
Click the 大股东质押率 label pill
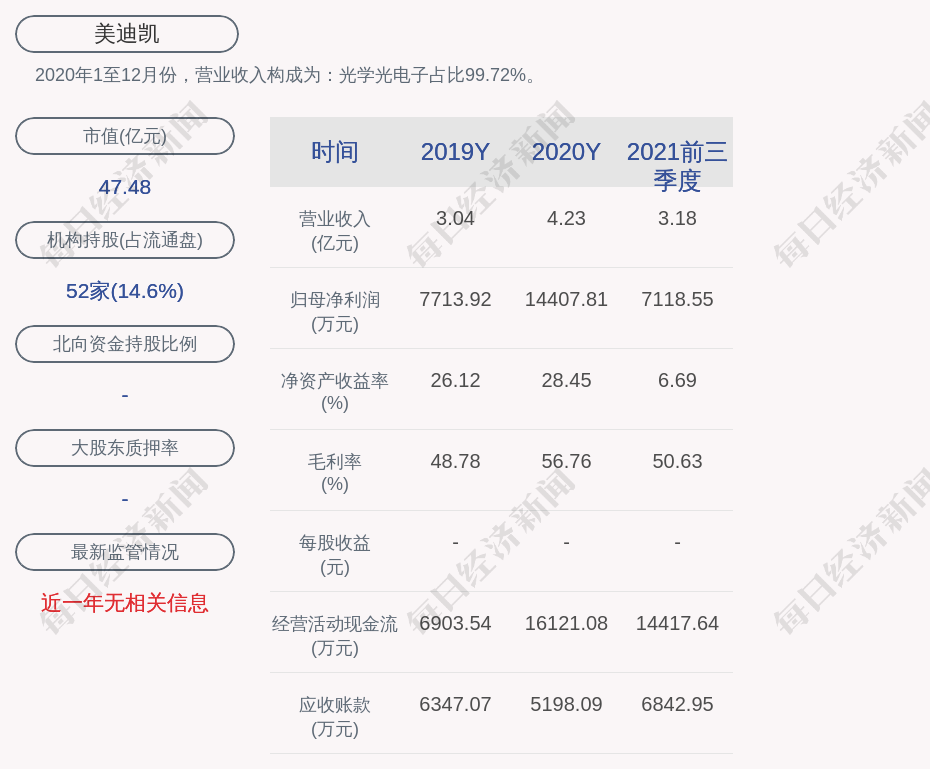(125, 448)
